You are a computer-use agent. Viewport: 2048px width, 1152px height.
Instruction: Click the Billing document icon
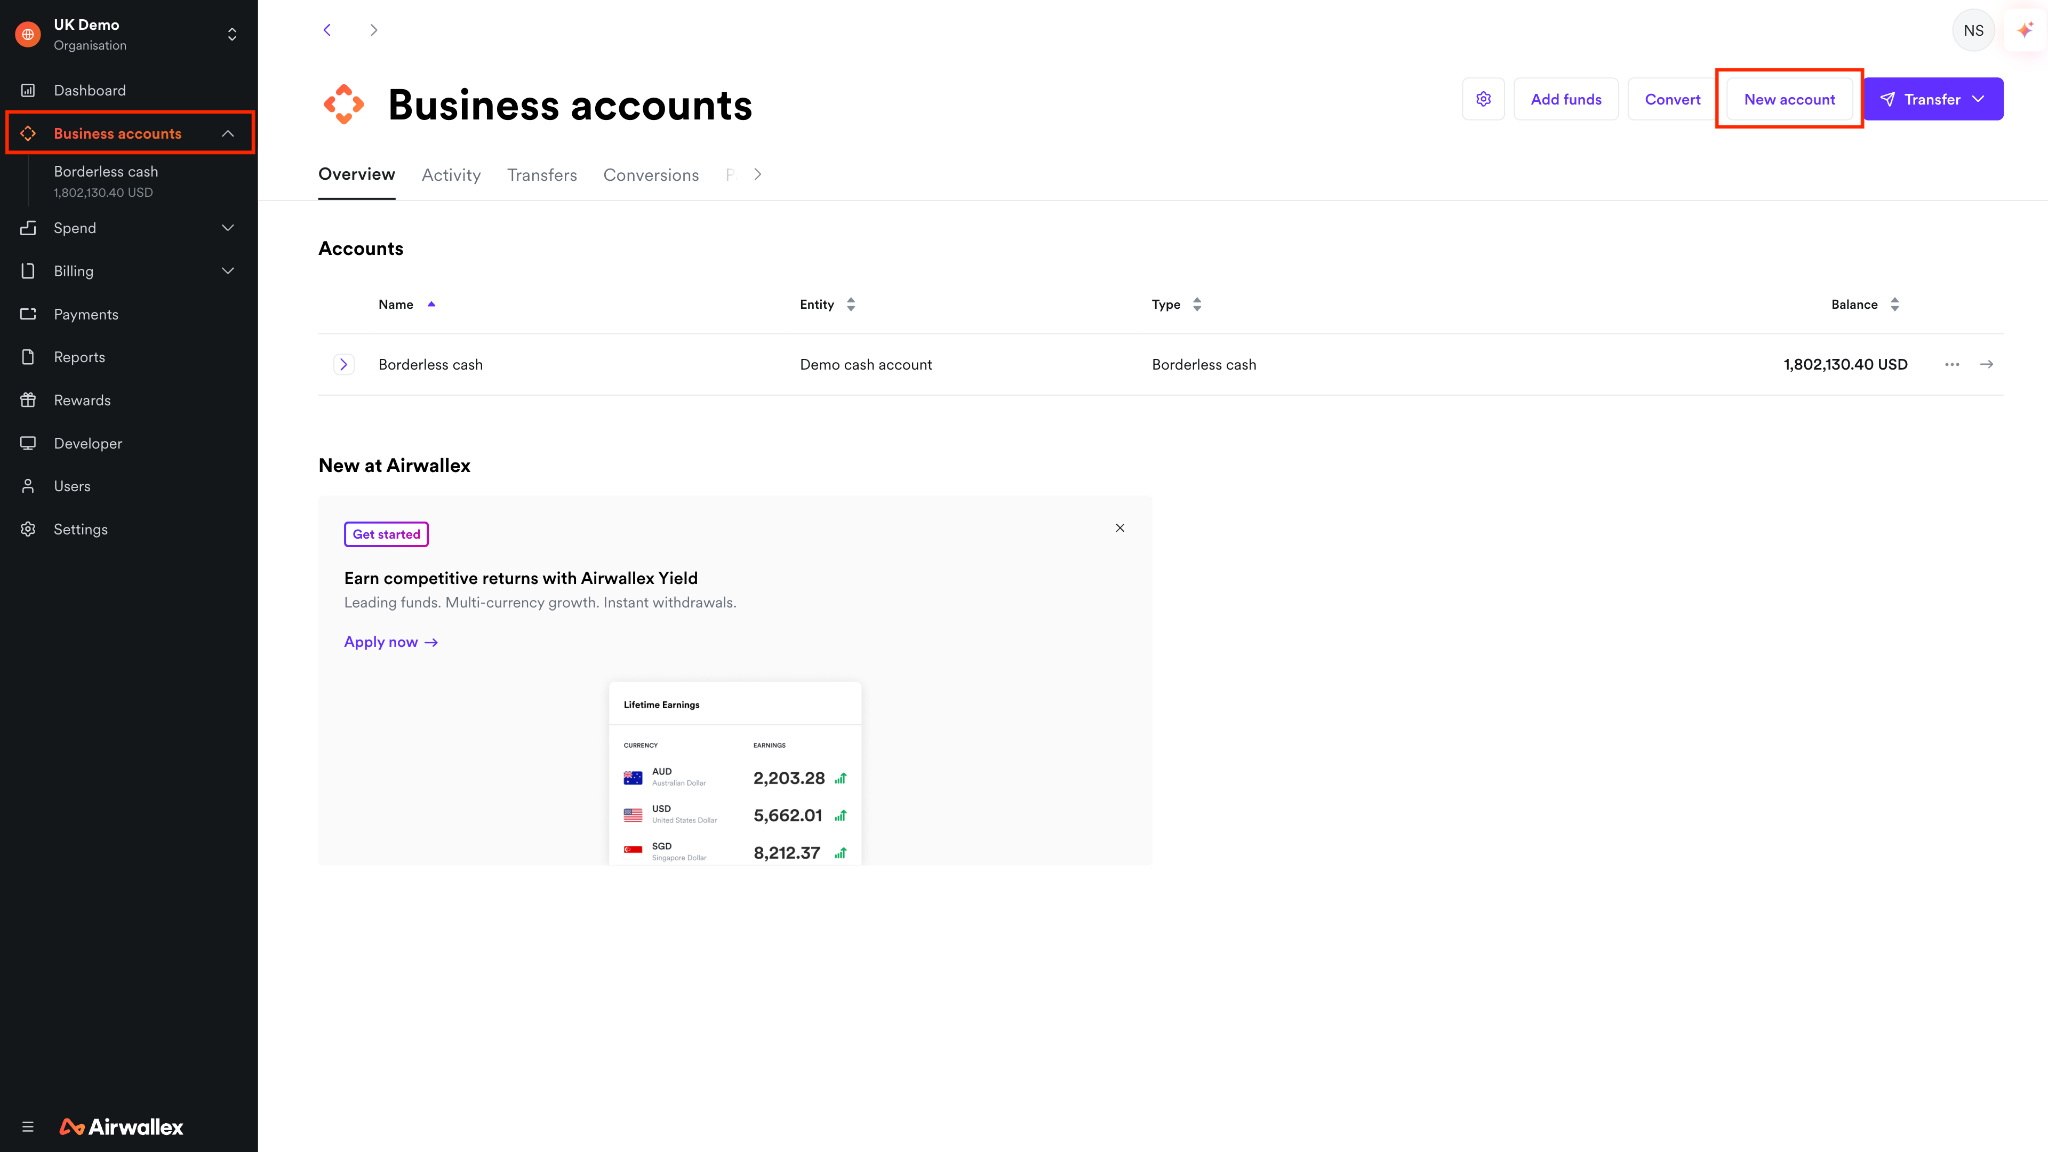tap(28, 271)
